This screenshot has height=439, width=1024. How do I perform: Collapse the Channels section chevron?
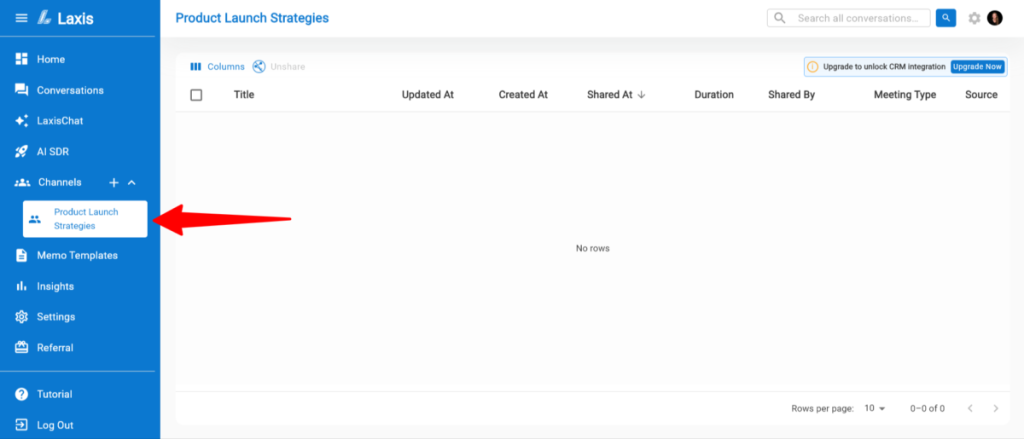tap(132, 183)
